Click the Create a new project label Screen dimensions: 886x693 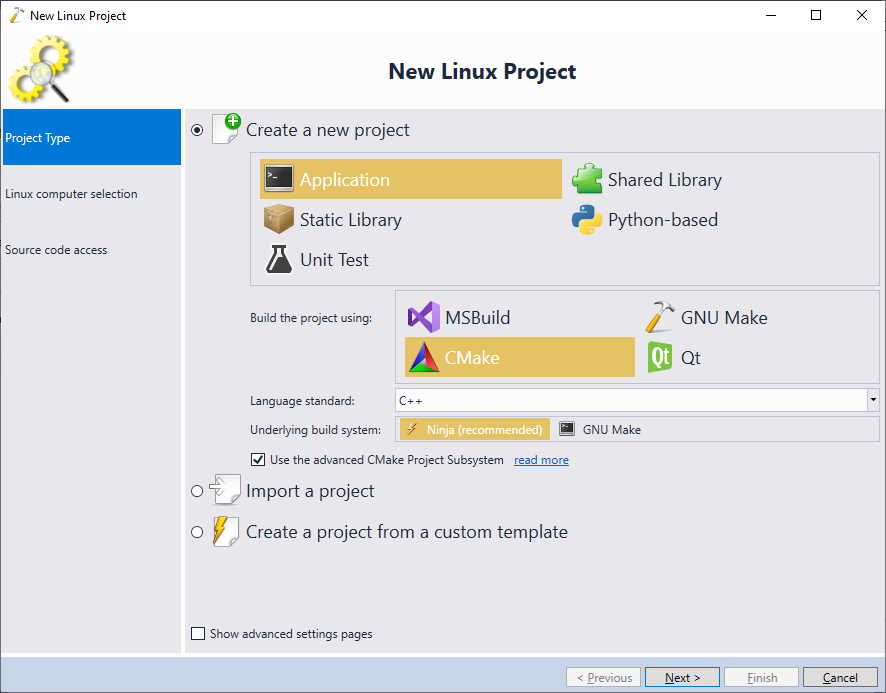[x=327, y=130]
